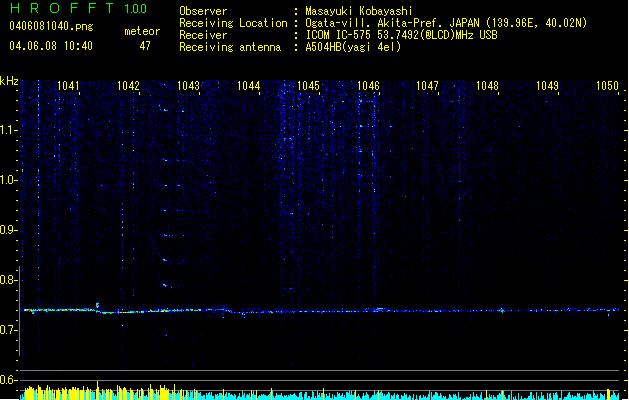The width and height of the screenshot is (629, 400).
Task: Click the HROFFT 1.0.0 title text
Action: (78, 8)
